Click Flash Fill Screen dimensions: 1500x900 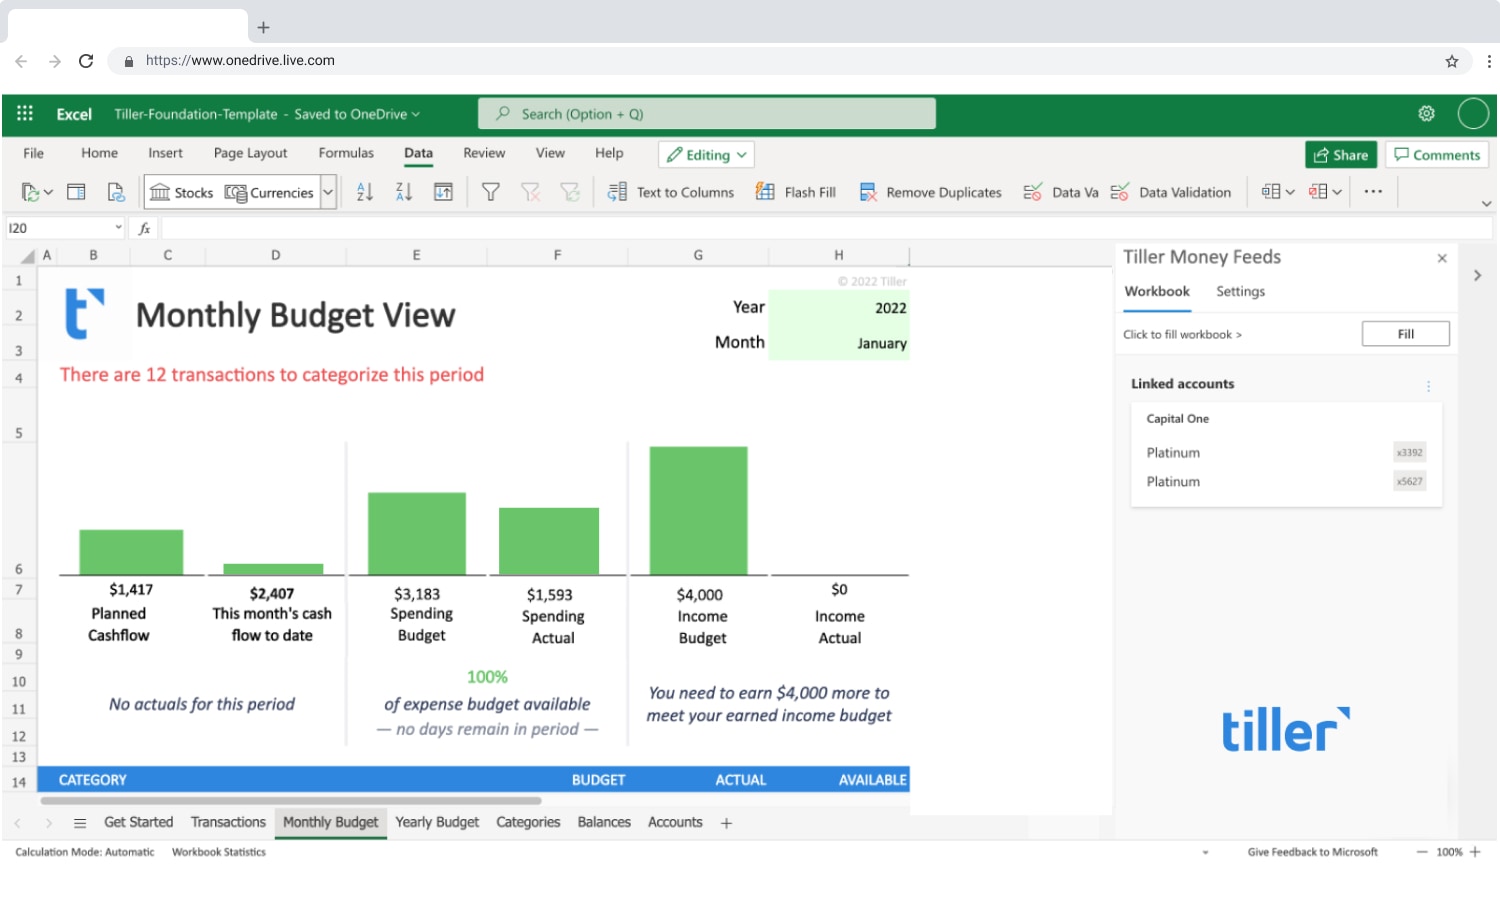point(796,192)
